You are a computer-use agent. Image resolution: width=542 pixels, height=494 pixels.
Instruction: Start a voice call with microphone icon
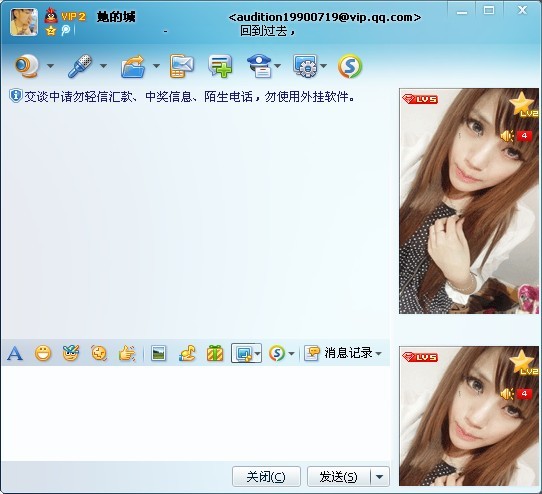click(x=80, y=66)
